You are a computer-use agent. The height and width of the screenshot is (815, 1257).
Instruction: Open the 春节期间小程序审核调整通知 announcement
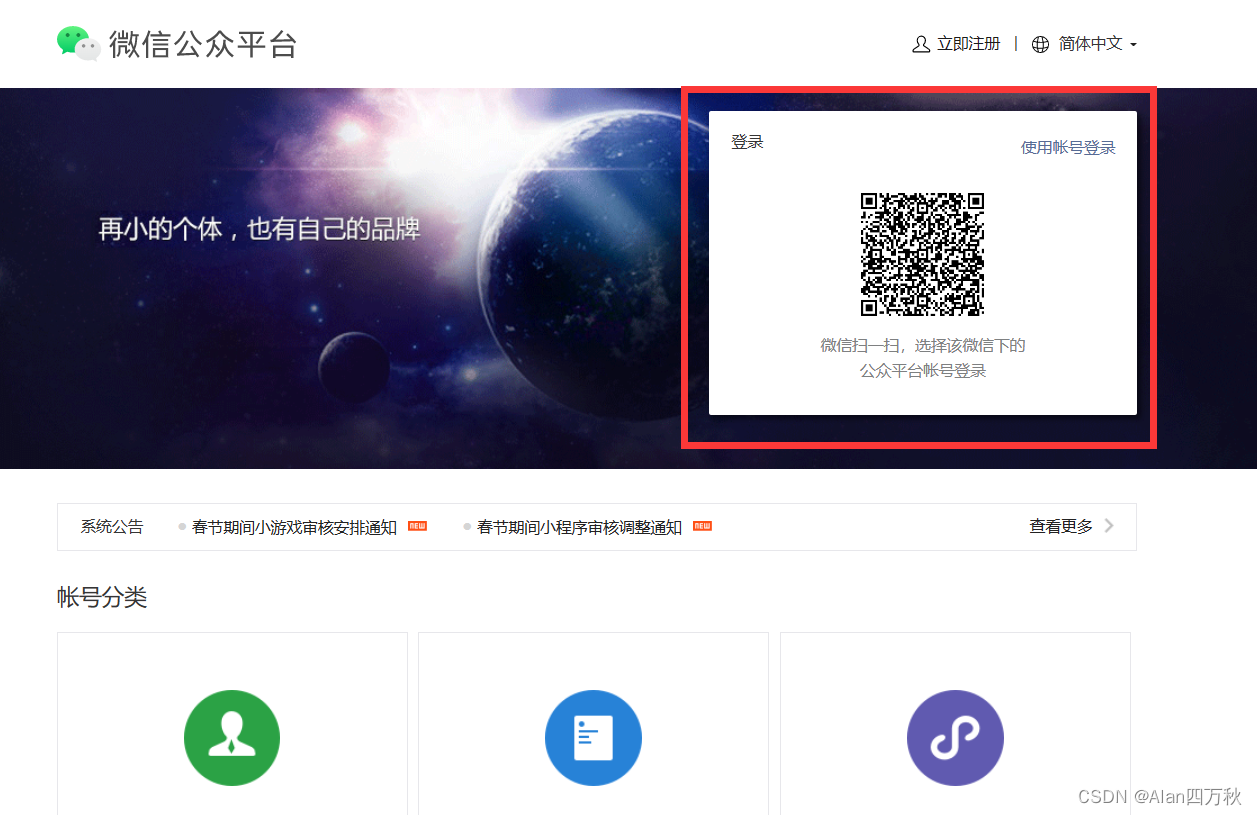coord(579,527)
